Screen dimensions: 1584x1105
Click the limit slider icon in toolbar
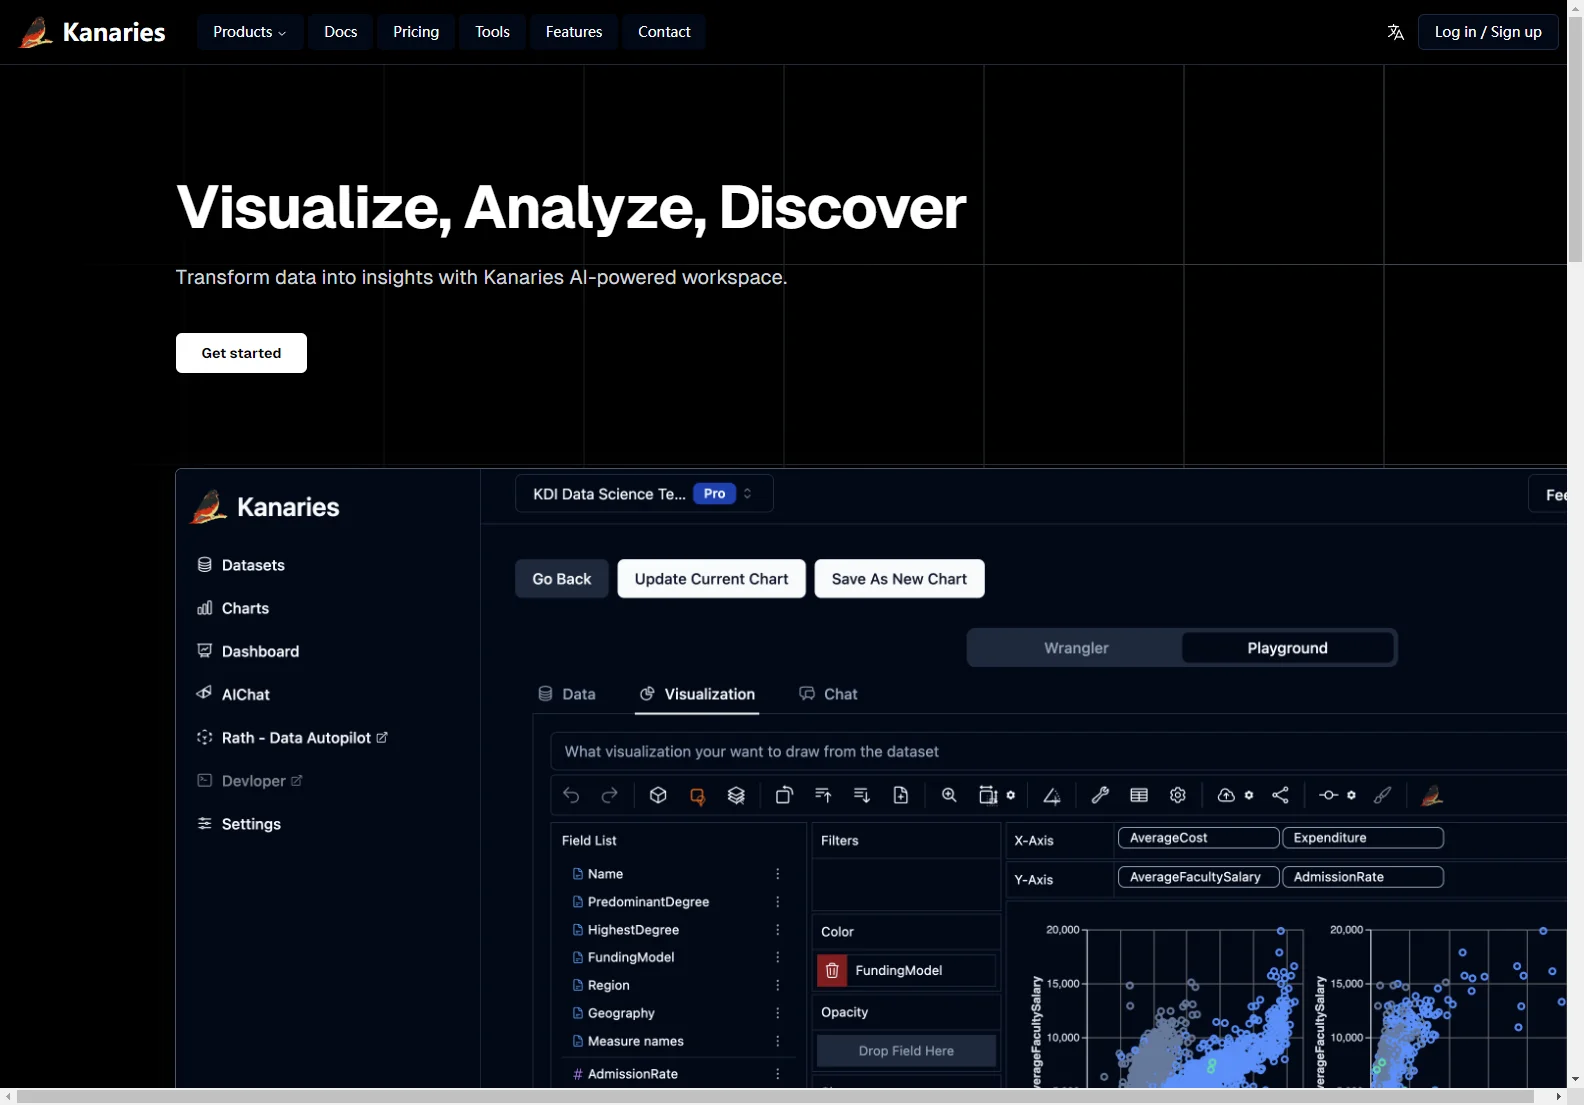point(1328,795)
